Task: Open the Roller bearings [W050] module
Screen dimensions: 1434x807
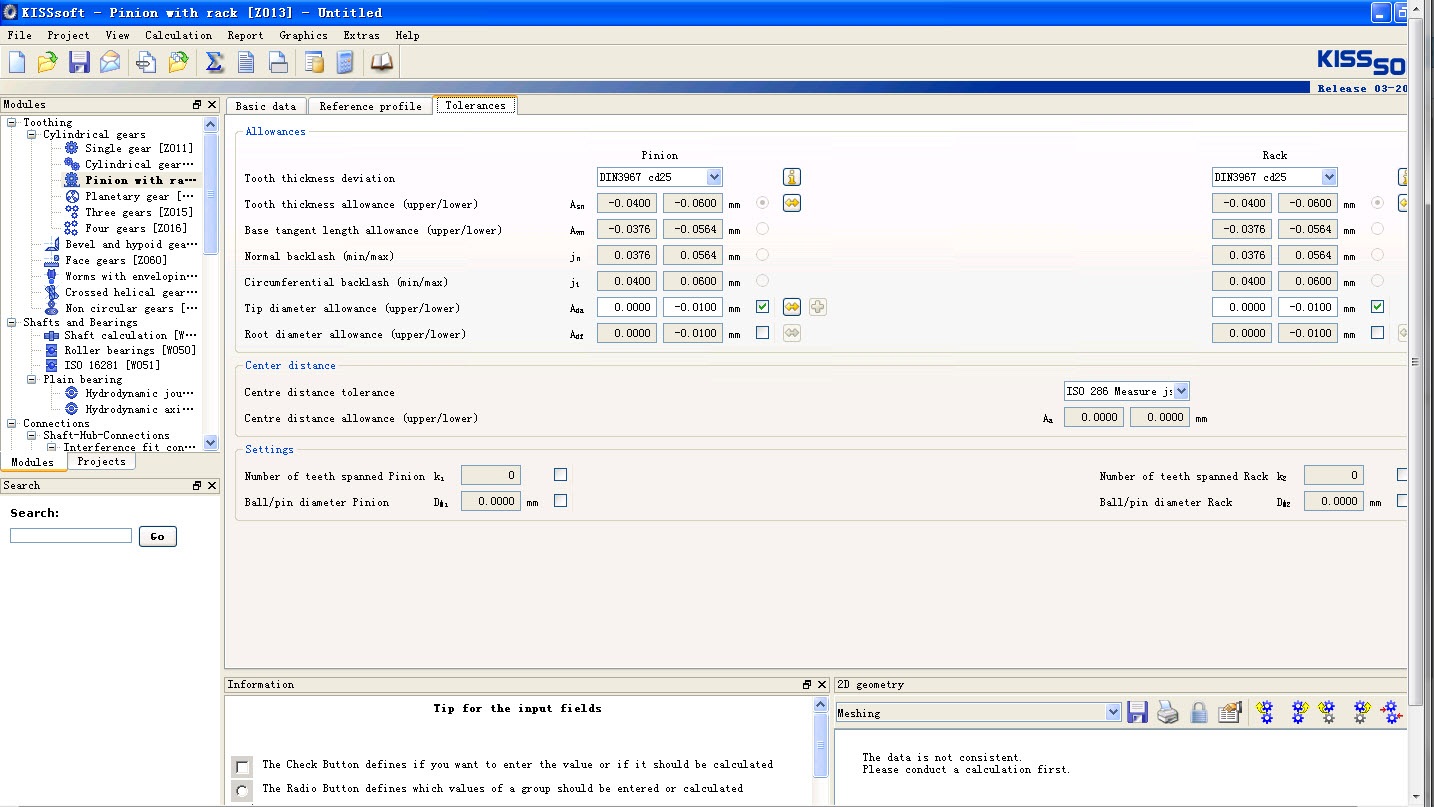Action: (x=130, y=350)
